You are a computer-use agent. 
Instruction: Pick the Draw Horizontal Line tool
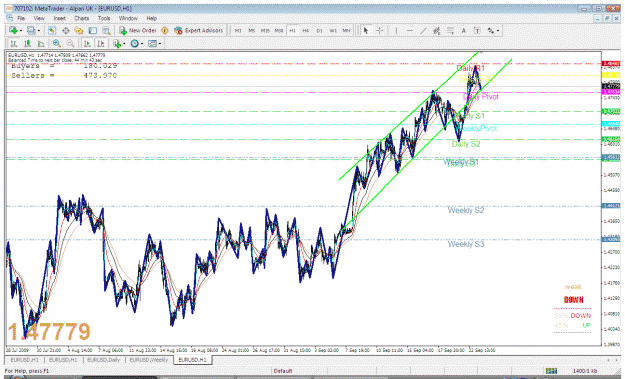pyautogui.click(x=410, y=30)
